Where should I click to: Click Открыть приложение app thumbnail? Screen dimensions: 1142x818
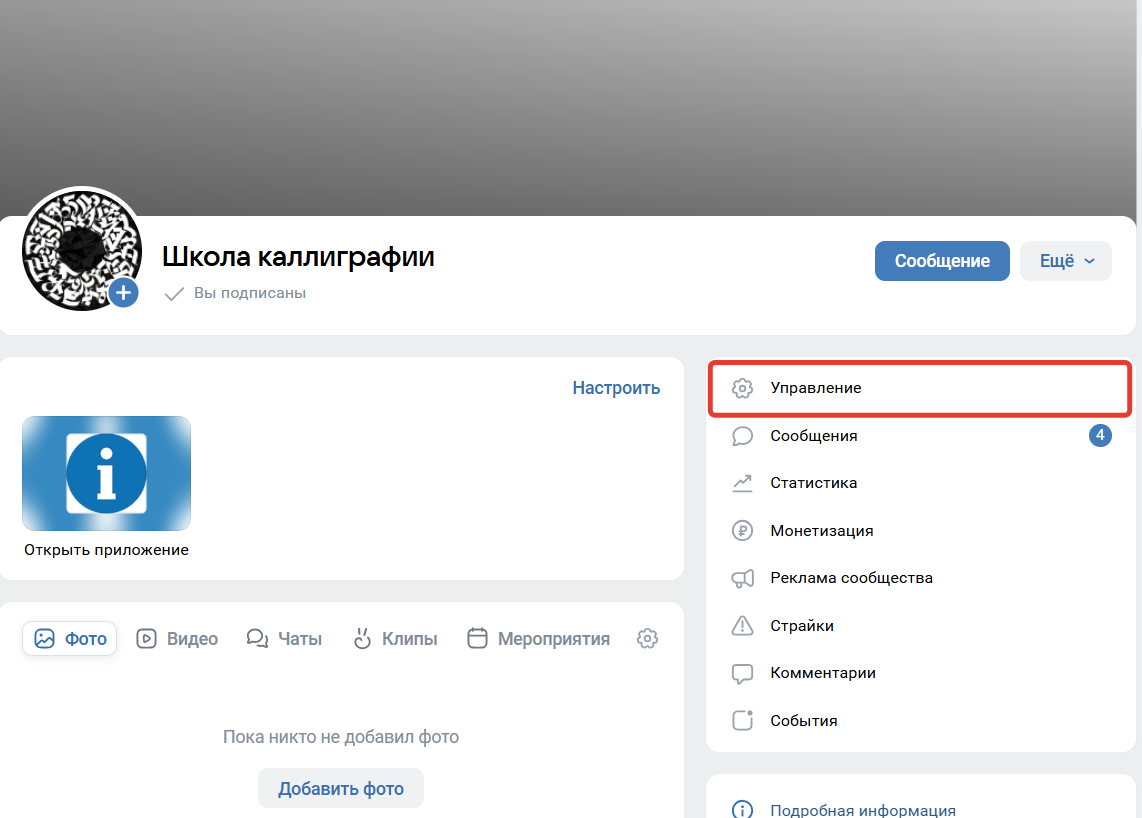[106, 473]
